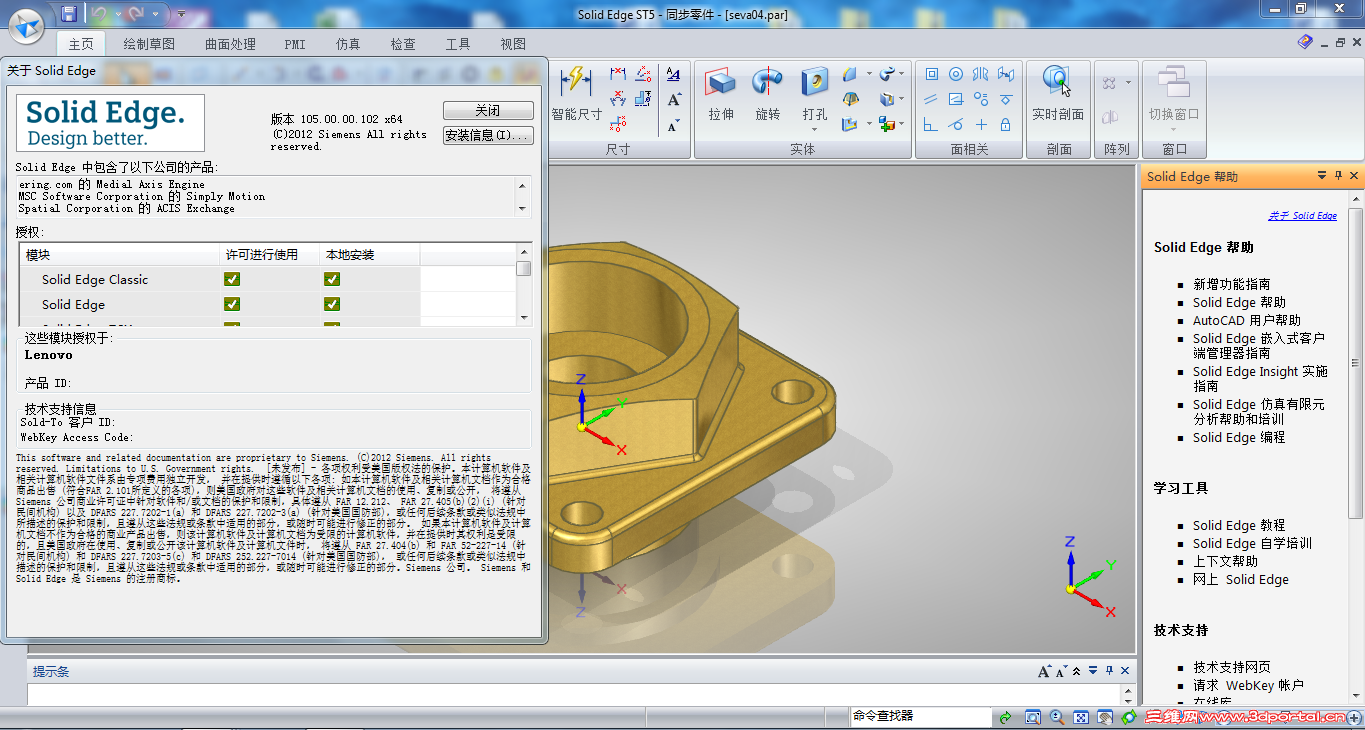Viewport: 1365px width, 730px height.
Task: Click the Fit view icon in status bar
Action: [1081, 717]
